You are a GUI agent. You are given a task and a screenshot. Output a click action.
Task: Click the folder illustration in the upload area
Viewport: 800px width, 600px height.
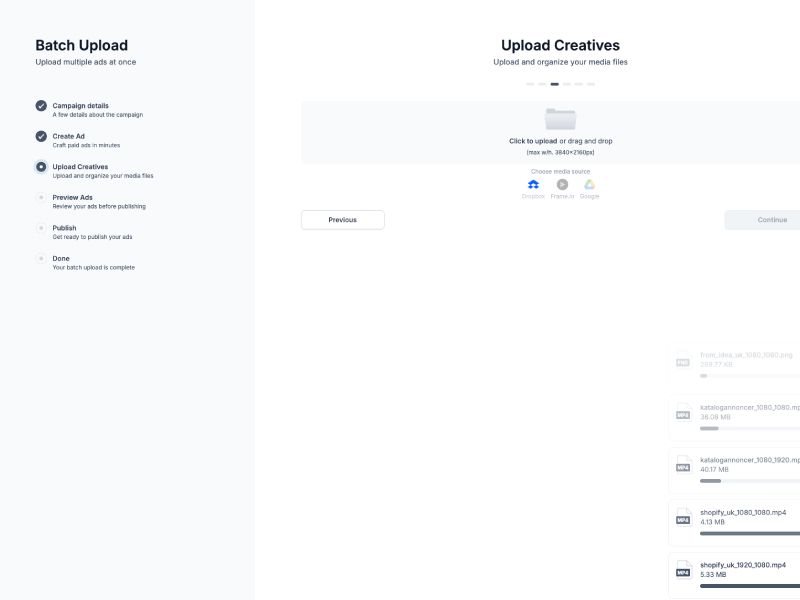pyautogui.click(x=560, y=118)
